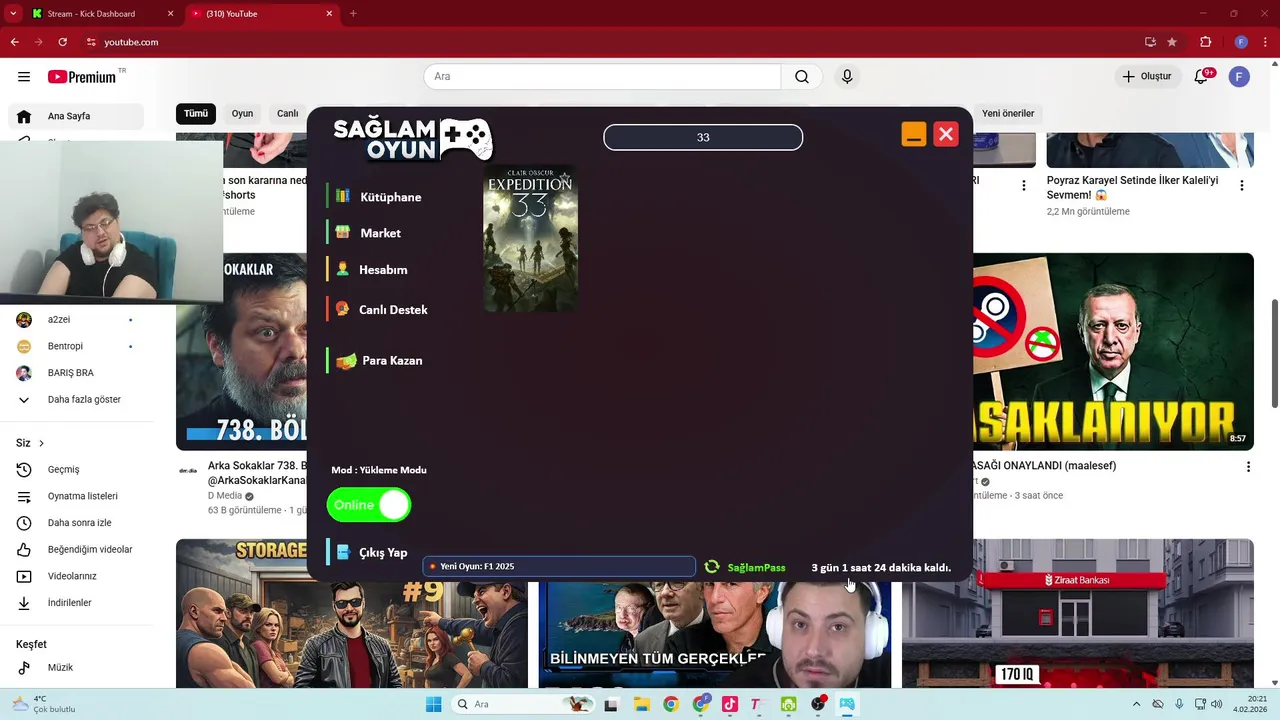Image resolution: width=1280 pixels, height=720 pixels.
Task: Reload the page in Chrome
Action: [x=62, y=42]
